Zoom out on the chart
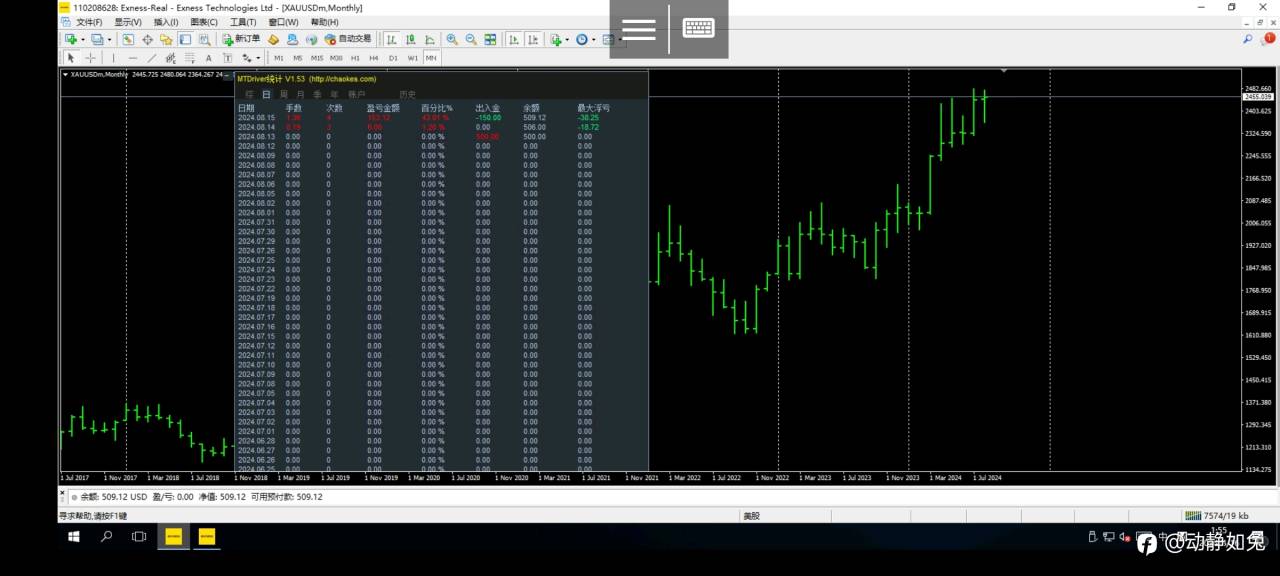 471,39
